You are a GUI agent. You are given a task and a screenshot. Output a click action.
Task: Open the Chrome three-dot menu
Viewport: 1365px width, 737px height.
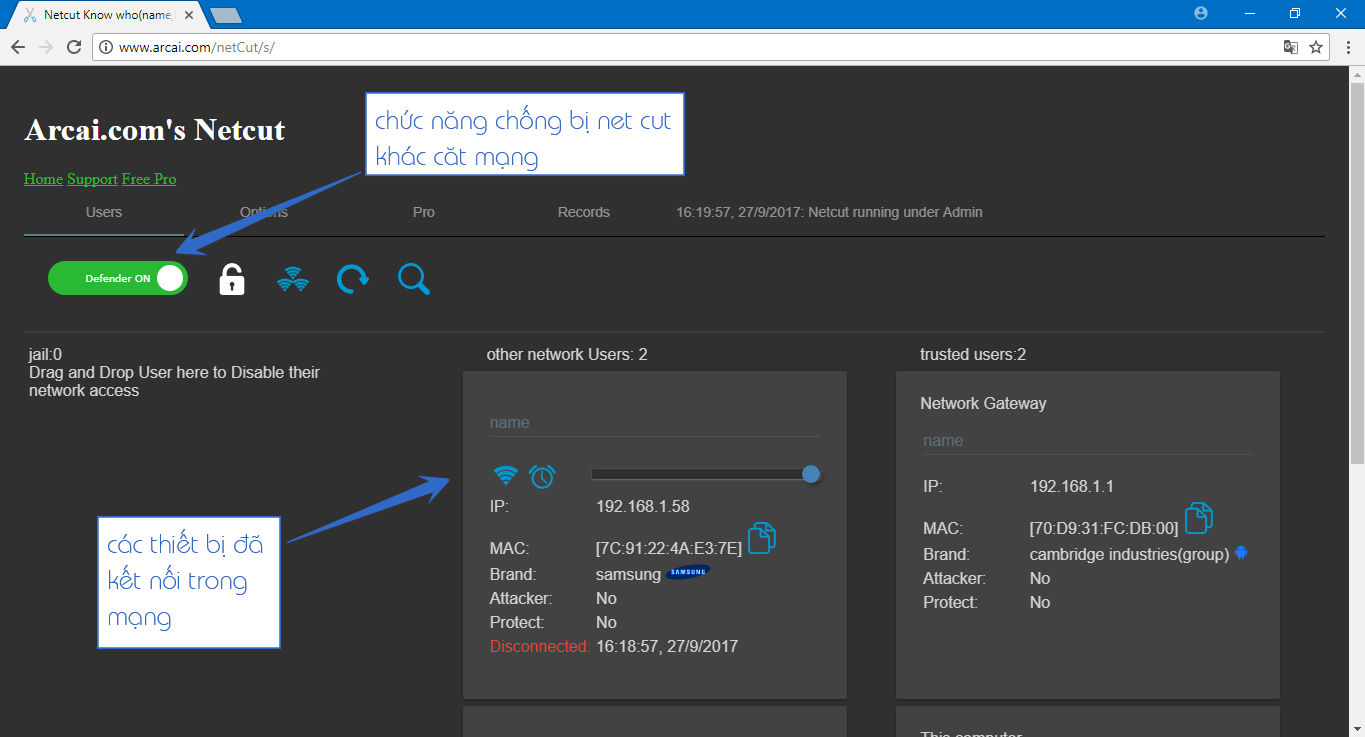click(1346, 47)
